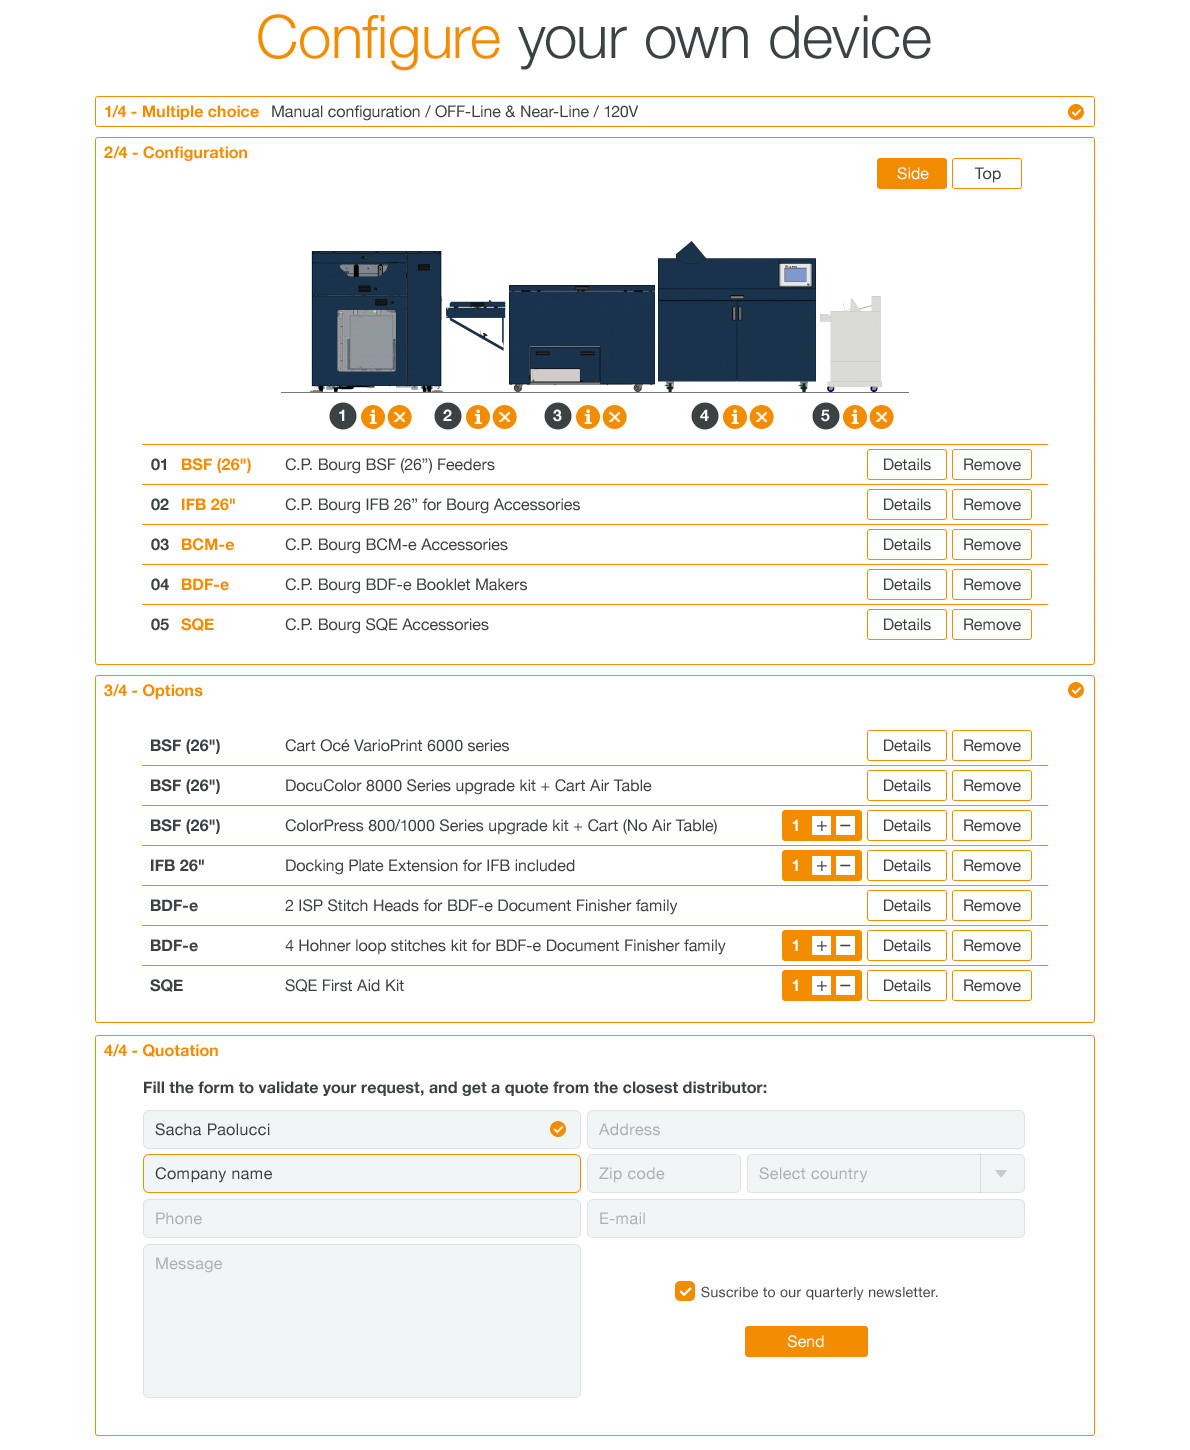
Task: Open info for device number 4
Action: pyautogui.click(x=735, y=417)
